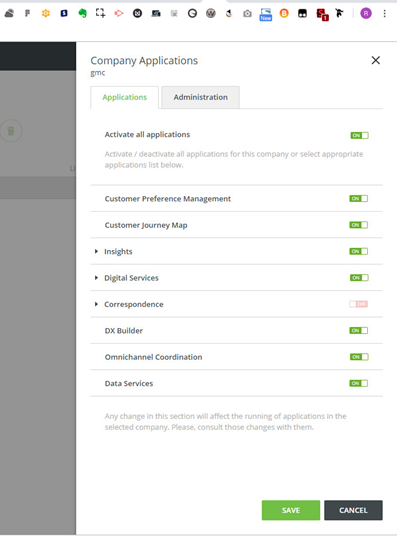
Task: Click the Company Applications heading
Action: (x=144, y=61)
